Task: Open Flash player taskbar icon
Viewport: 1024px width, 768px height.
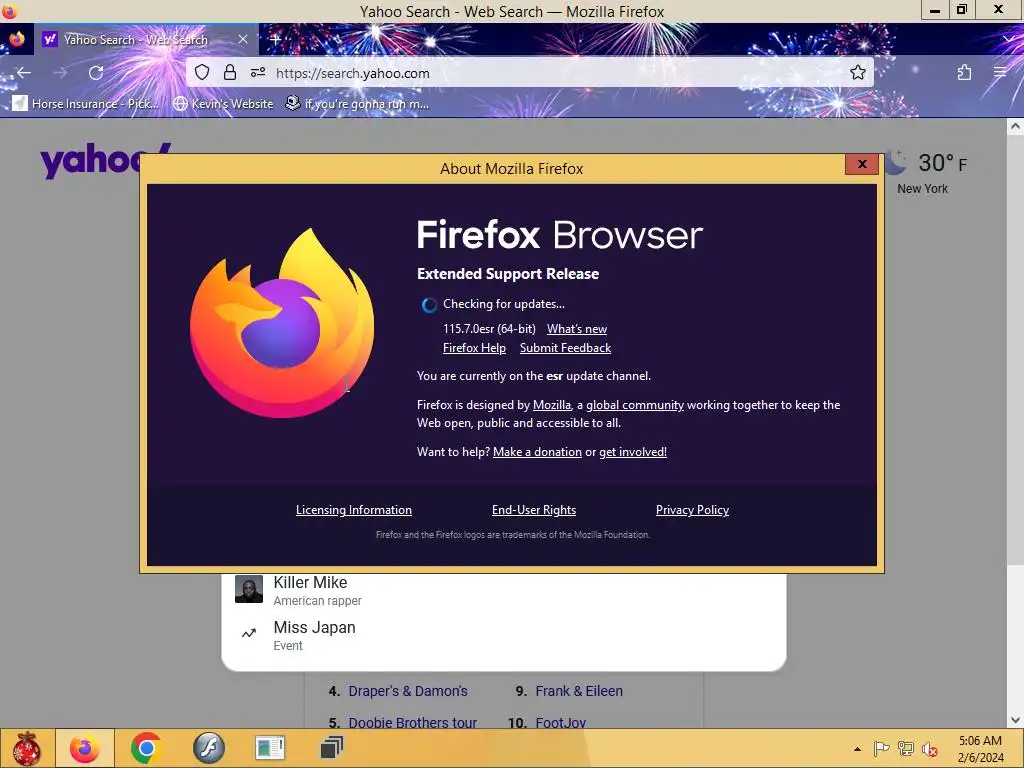Action: (208, 748)
